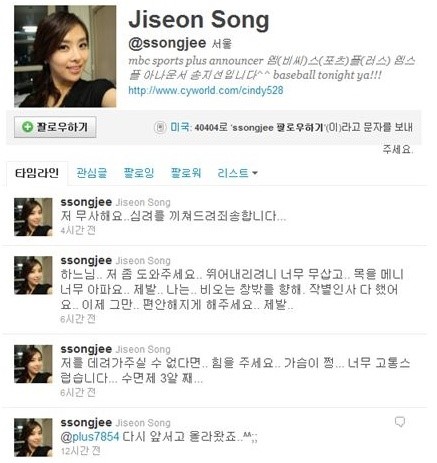Image resolution: width=437 pixels, height=463 pixels.
Task: Click the avatar beside the @plus7854 tweet
Action: pos(33,437)
